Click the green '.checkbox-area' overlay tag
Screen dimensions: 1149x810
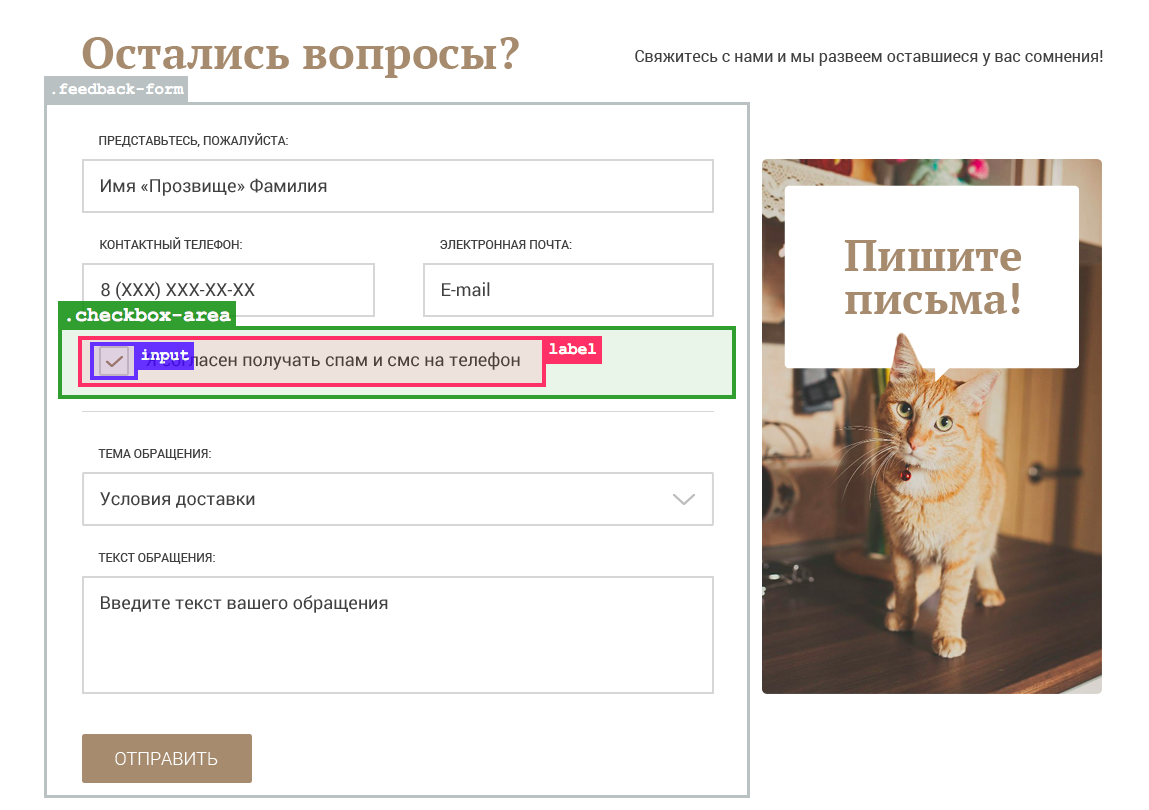tap(147, 316)
